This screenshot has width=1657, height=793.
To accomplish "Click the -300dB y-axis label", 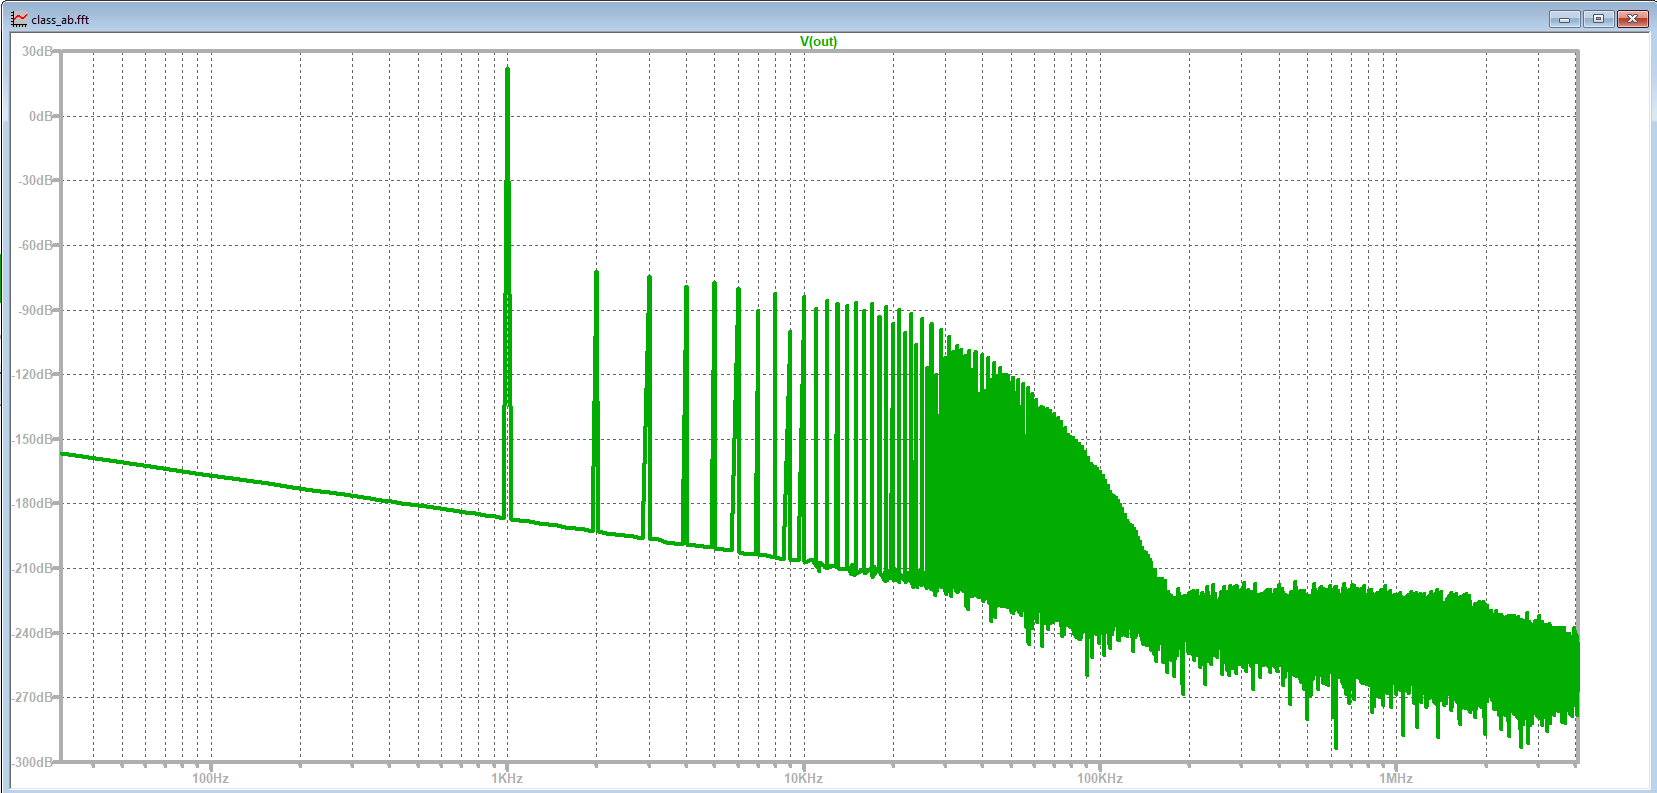I will coord(33,762).
